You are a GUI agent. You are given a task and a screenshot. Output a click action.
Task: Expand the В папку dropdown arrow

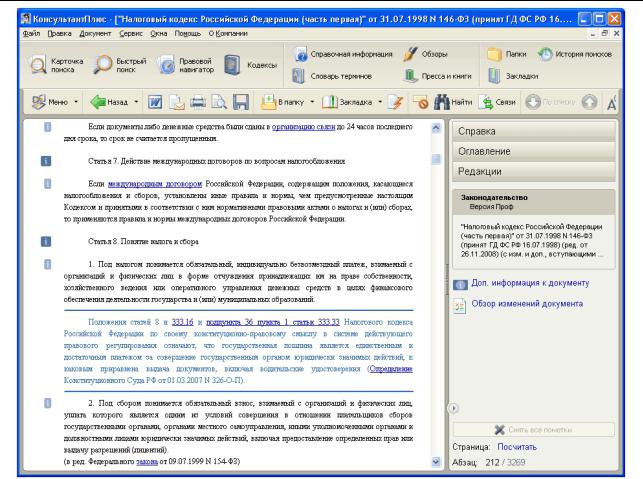pos(312,102)
